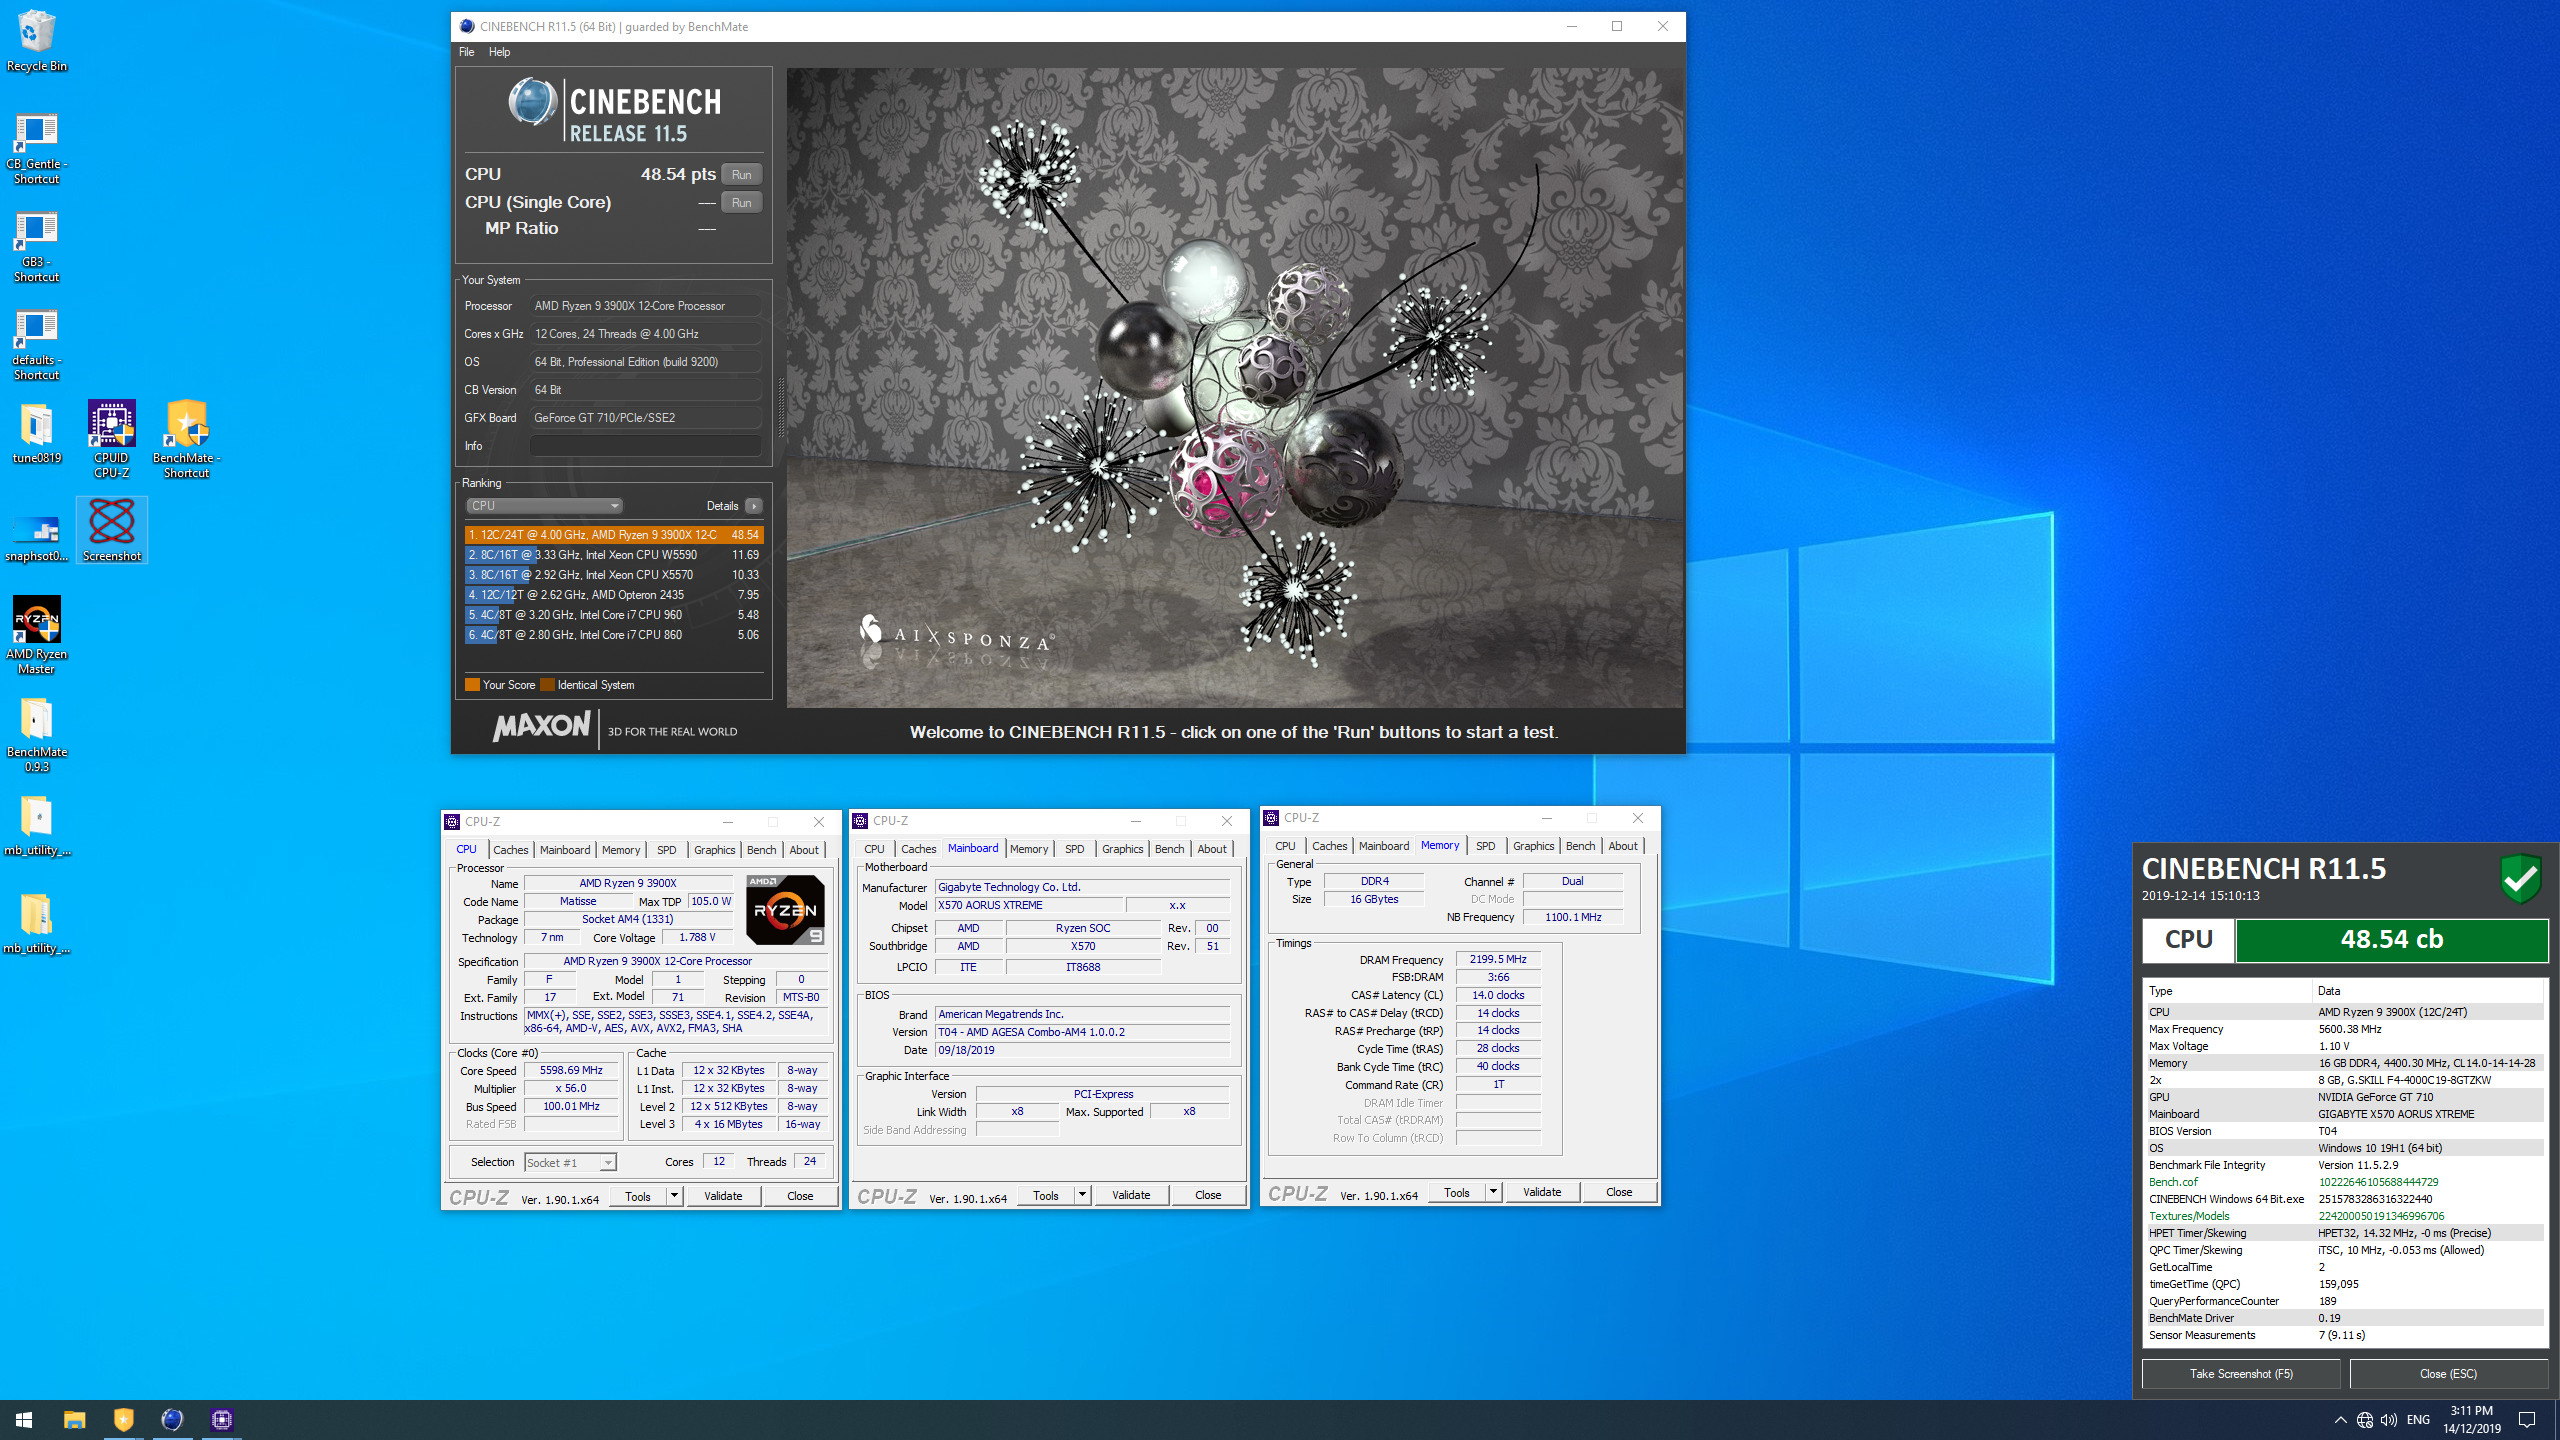
Task: Expand Tools dropdown arrow in Mainboard CPU-Z window
Action: [1082, 1195]
